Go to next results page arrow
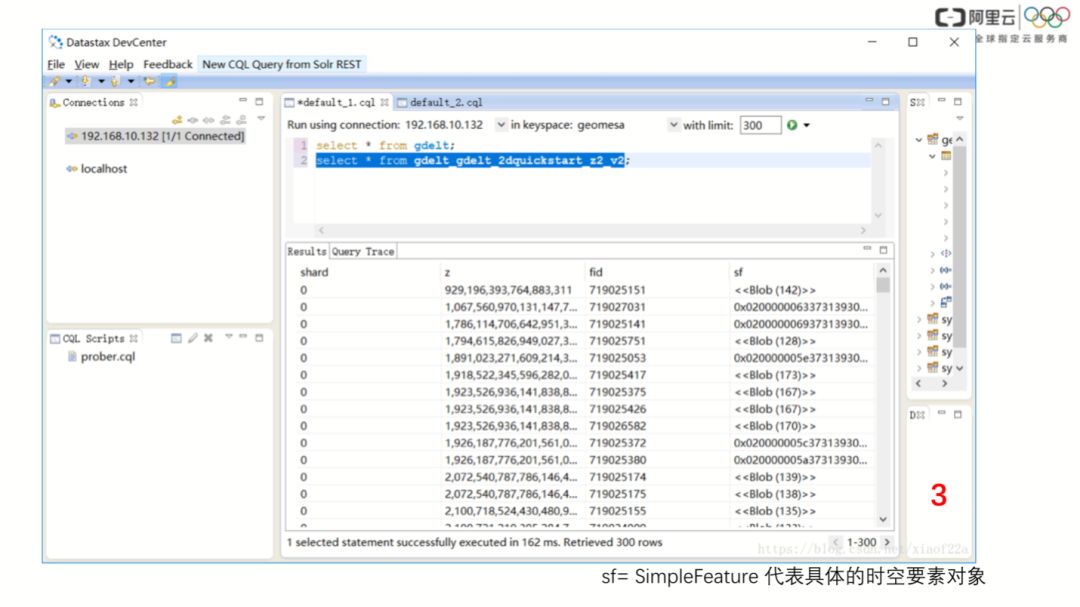This screenshot has width=1080, height=607. (x=886, y=542)
